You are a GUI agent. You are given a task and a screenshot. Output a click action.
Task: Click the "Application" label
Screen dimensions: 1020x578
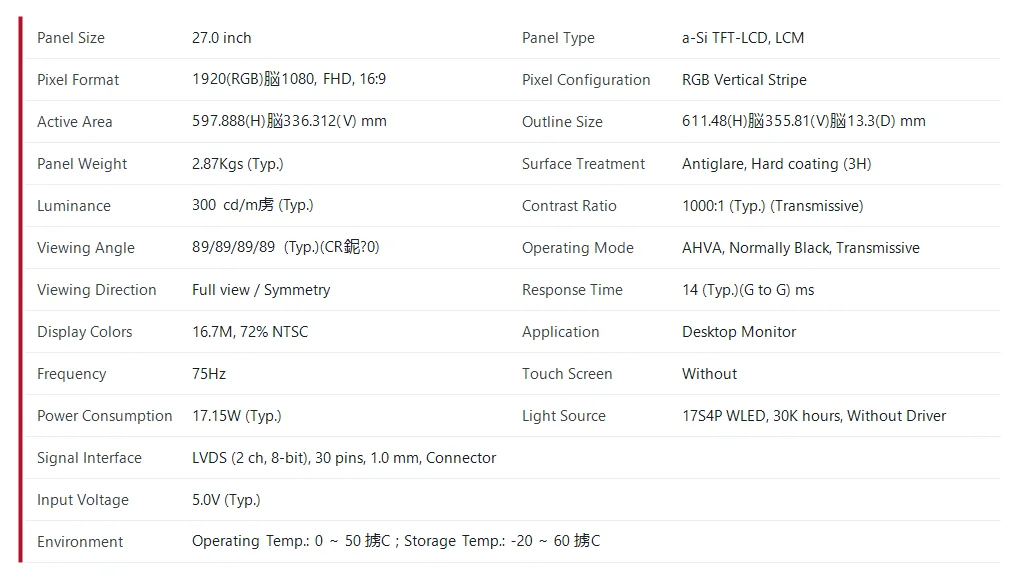pyautogui.click(x=561, y=332)
